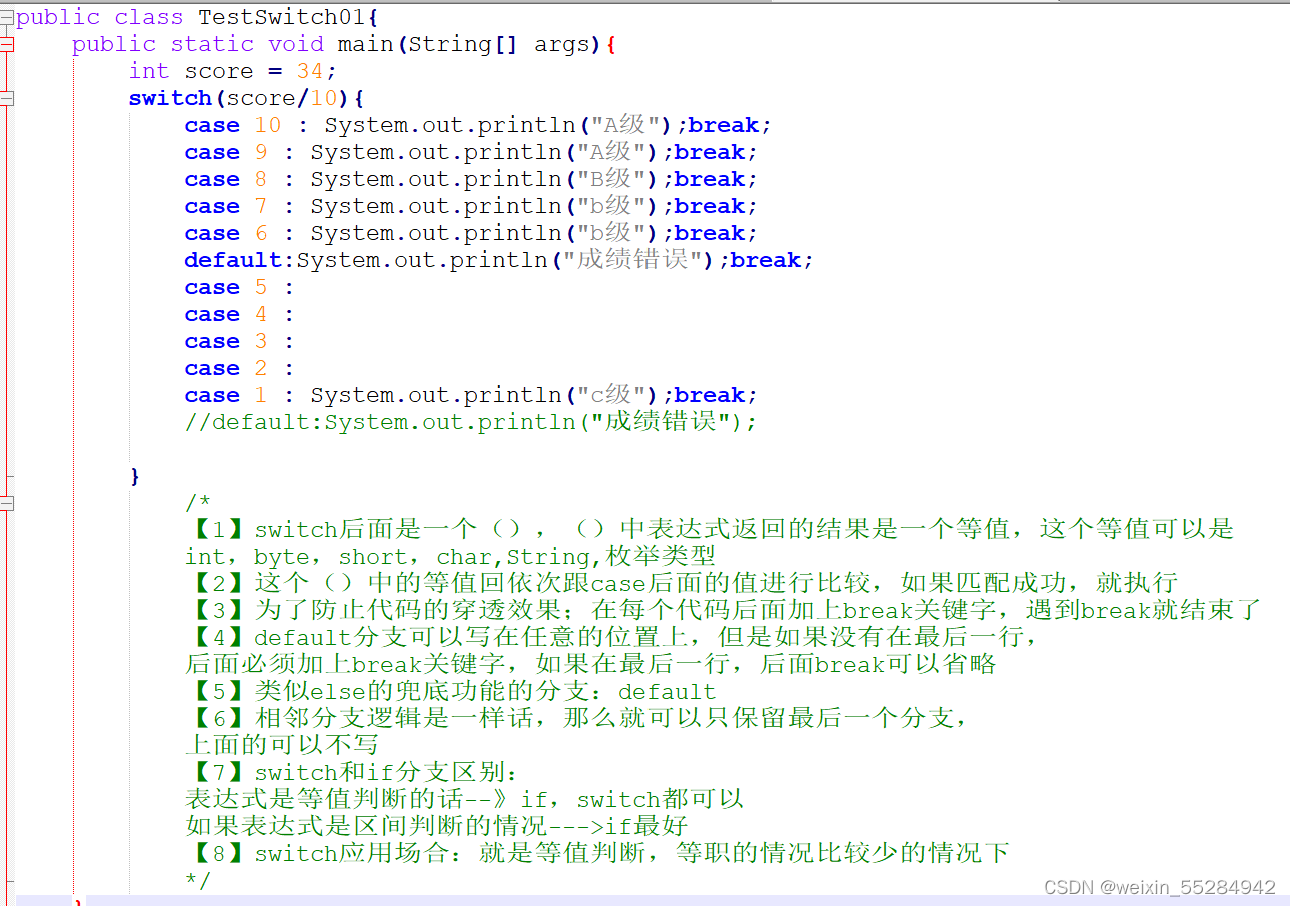Click the switch keyword
1290x906 pixels.
(x=170, y=98)
